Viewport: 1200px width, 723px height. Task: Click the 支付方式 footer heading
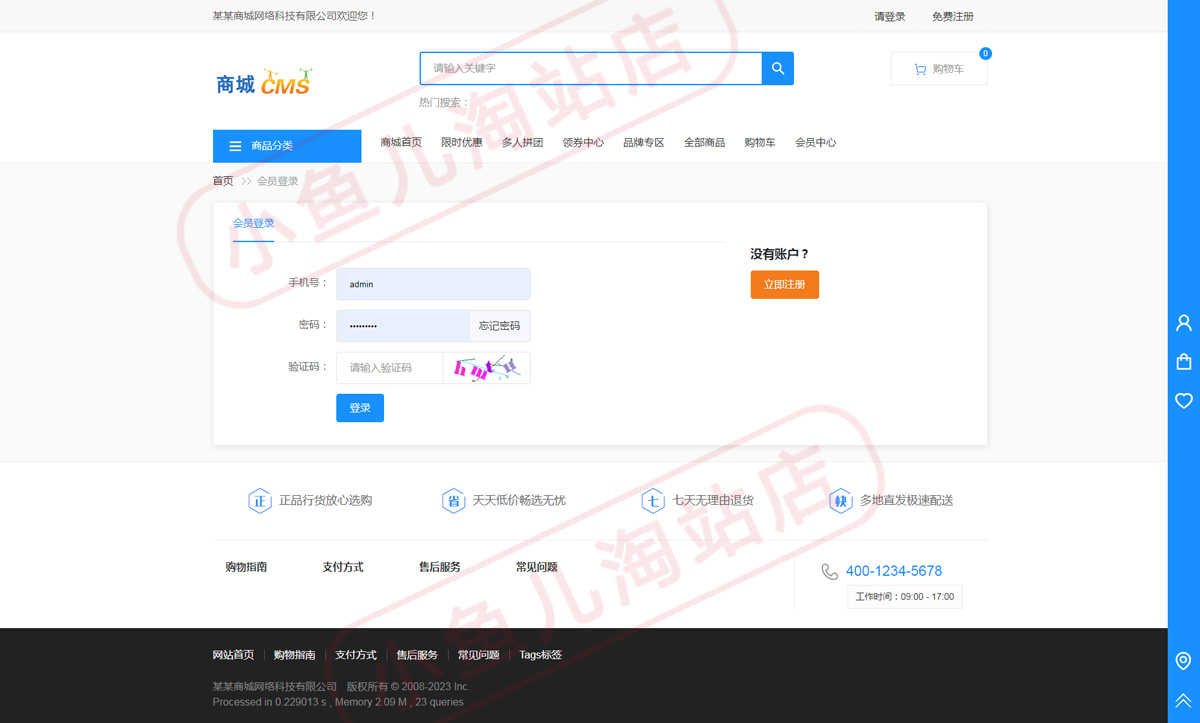[343, 567]
